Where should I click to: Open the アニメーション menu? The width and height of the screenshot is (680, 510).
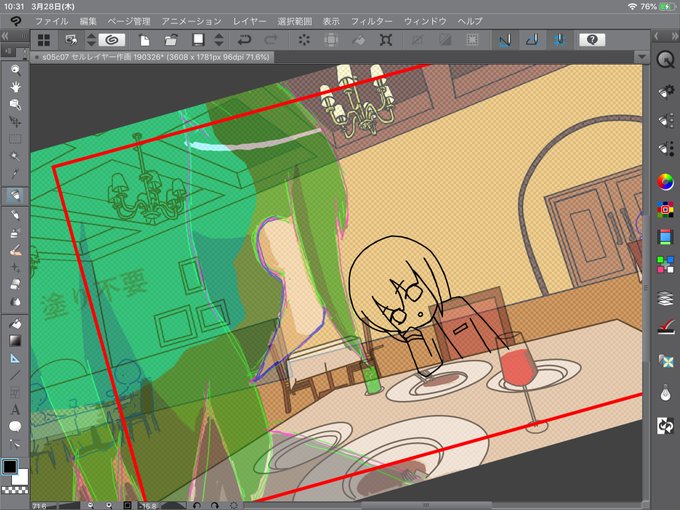pyautogui.click(x=191, y=21)
